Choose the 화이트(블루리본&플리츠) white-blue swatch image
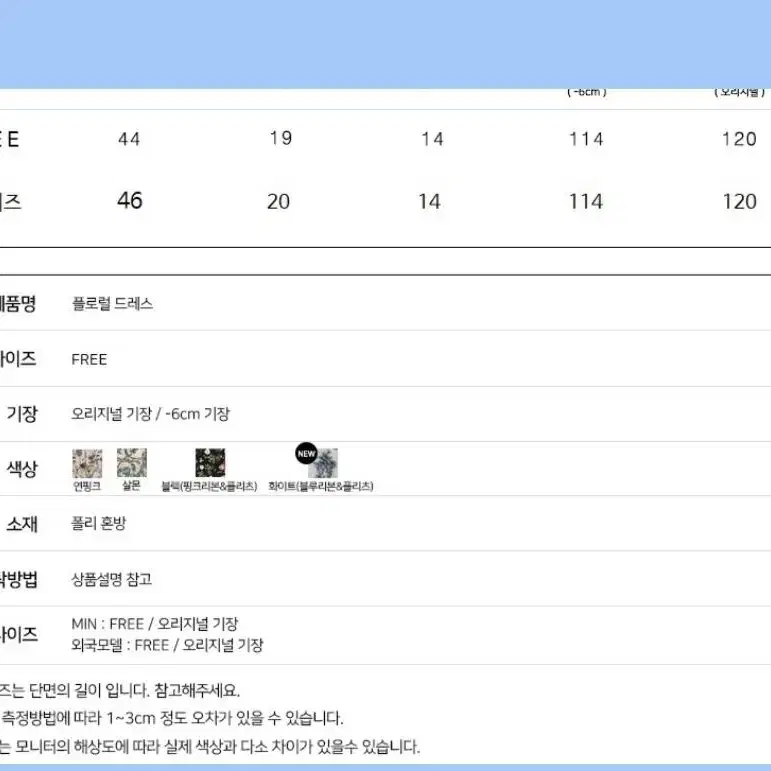771x771 pixels. coord(323,463)
